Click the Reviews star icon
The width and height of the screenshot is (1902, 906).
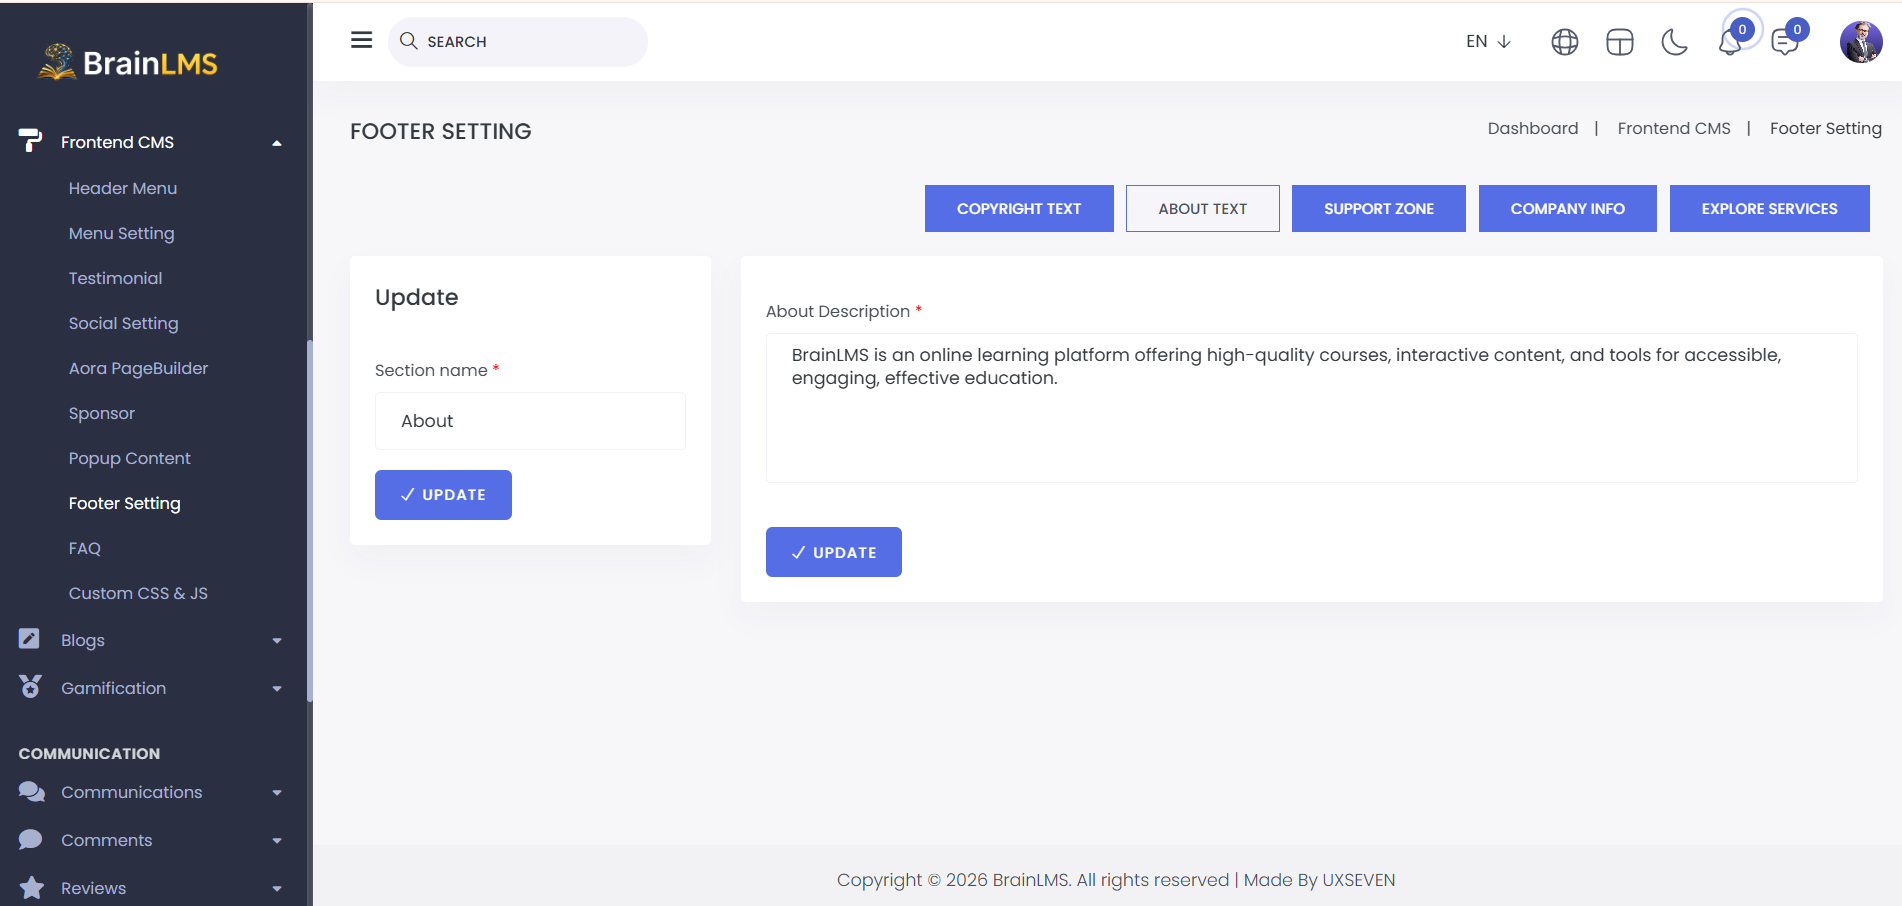[x=31, y=887]
